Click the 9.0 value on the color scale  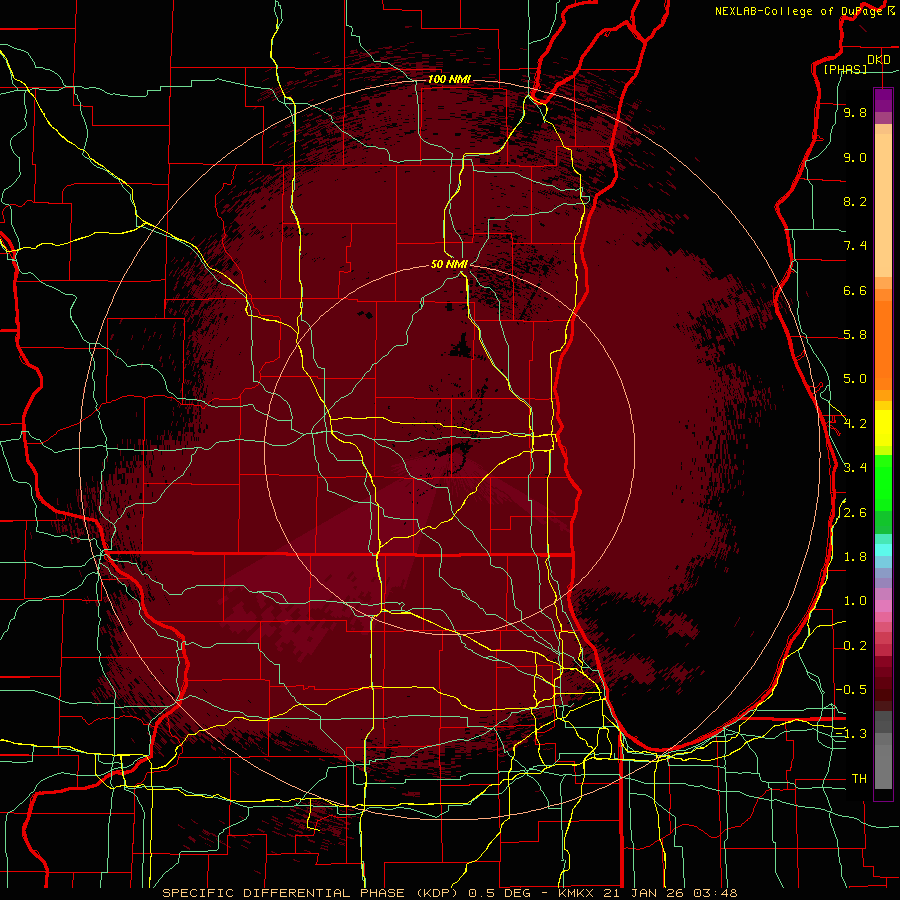tap(855, 158)
